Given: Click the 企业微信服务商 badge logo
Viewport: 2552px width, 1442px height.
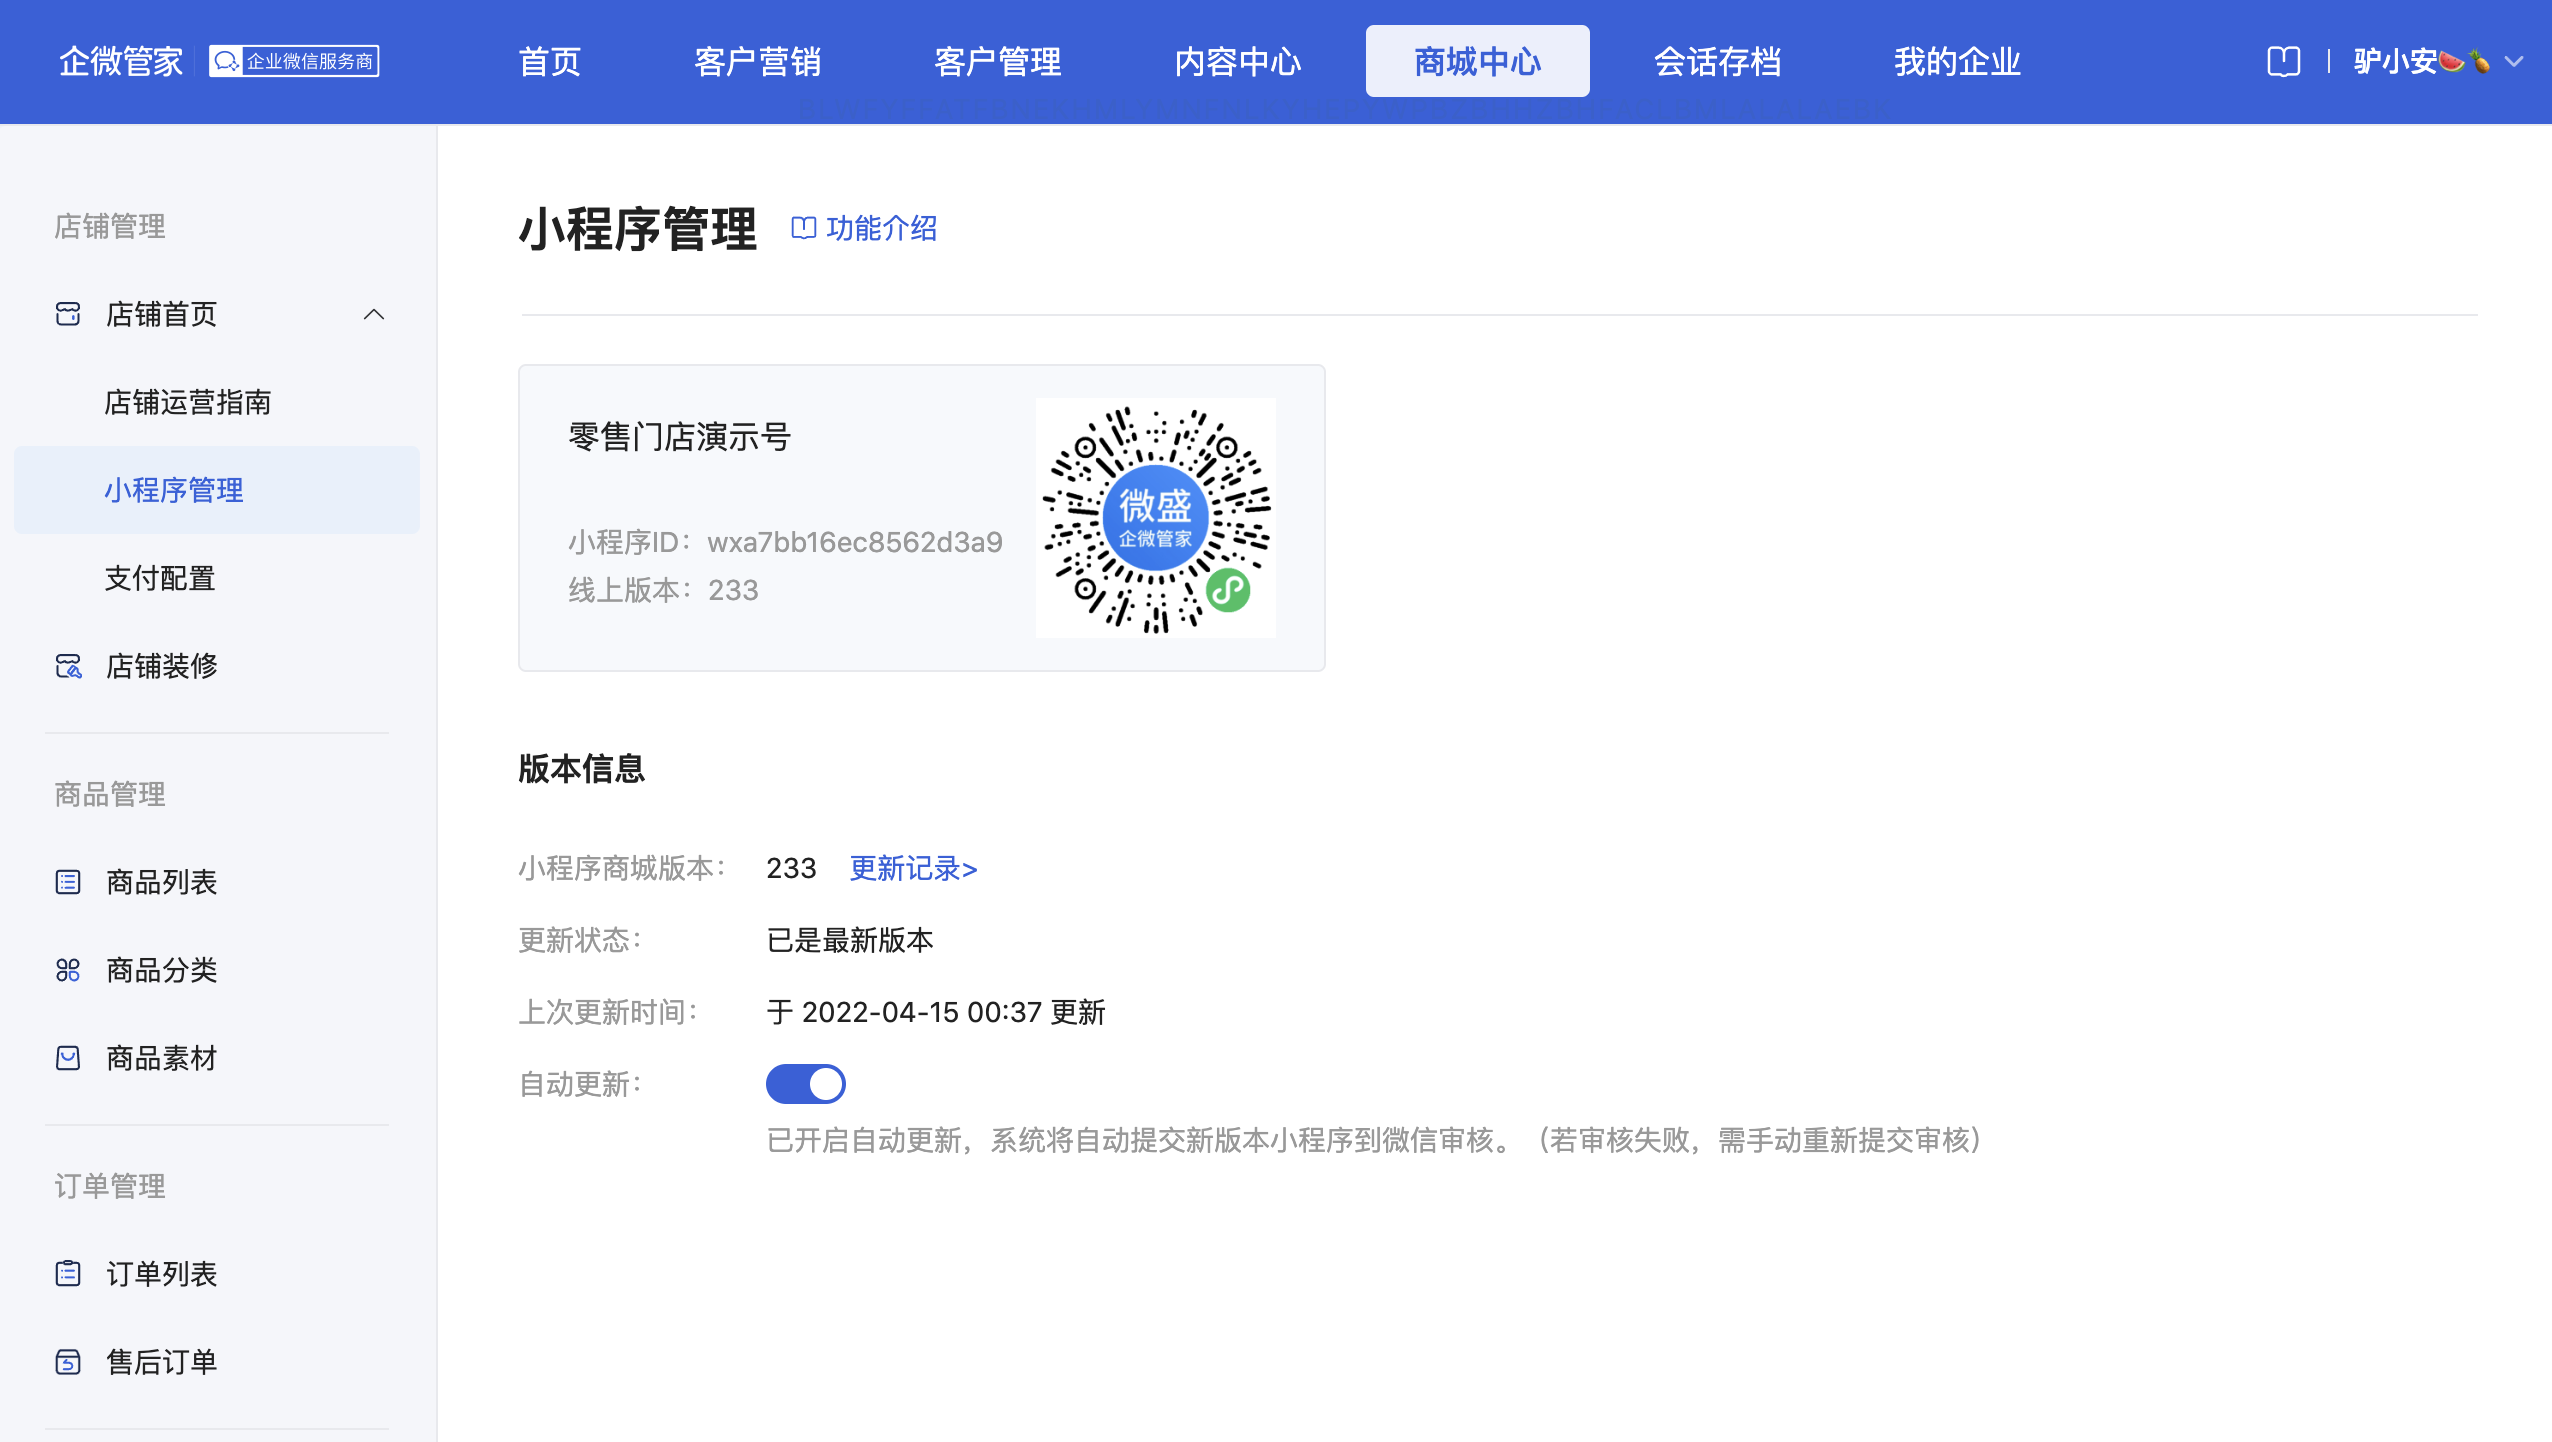Looking at the screenshot, I should pos(294,62).
